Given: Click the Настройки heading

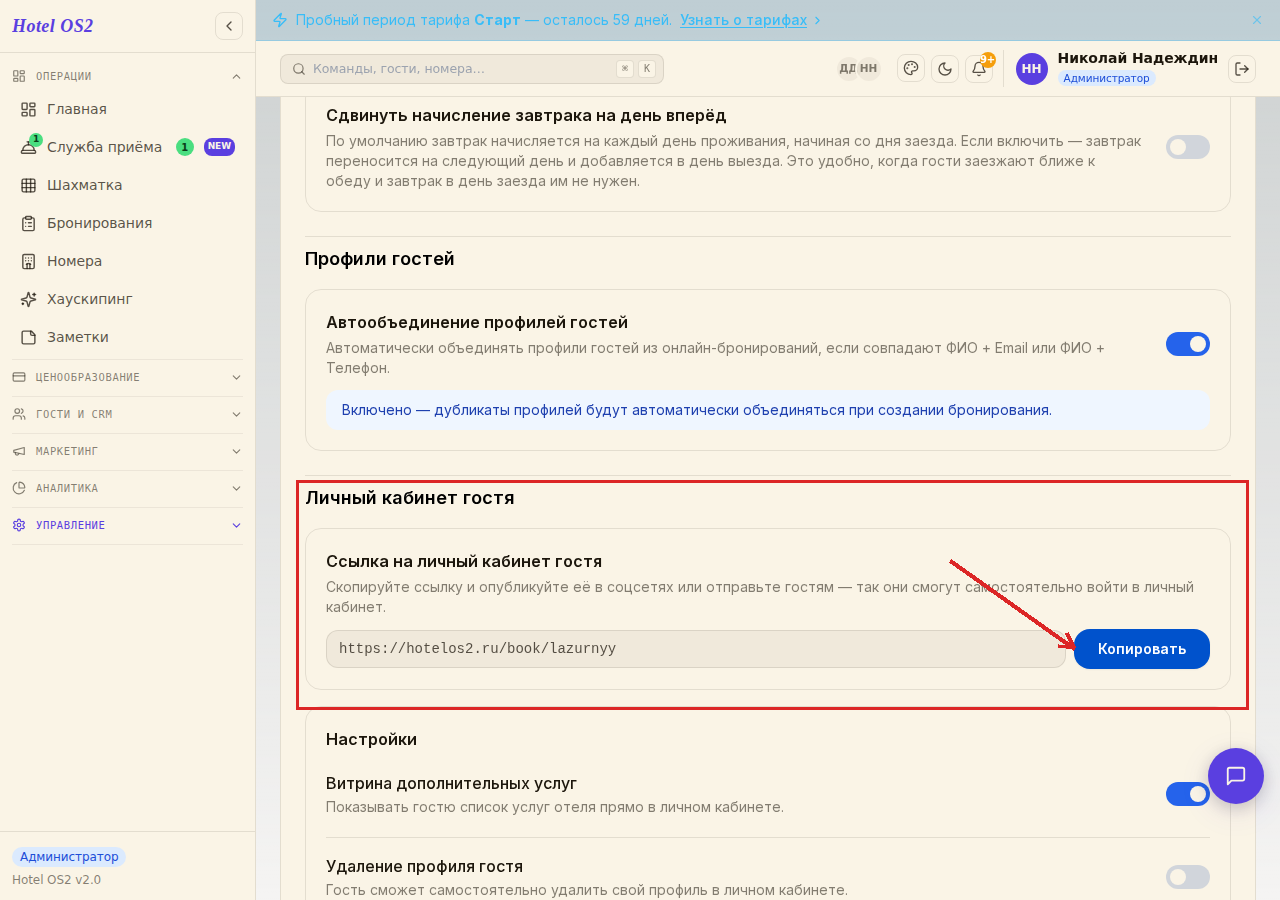Looking at the screenshot, I should click(371, 739).
